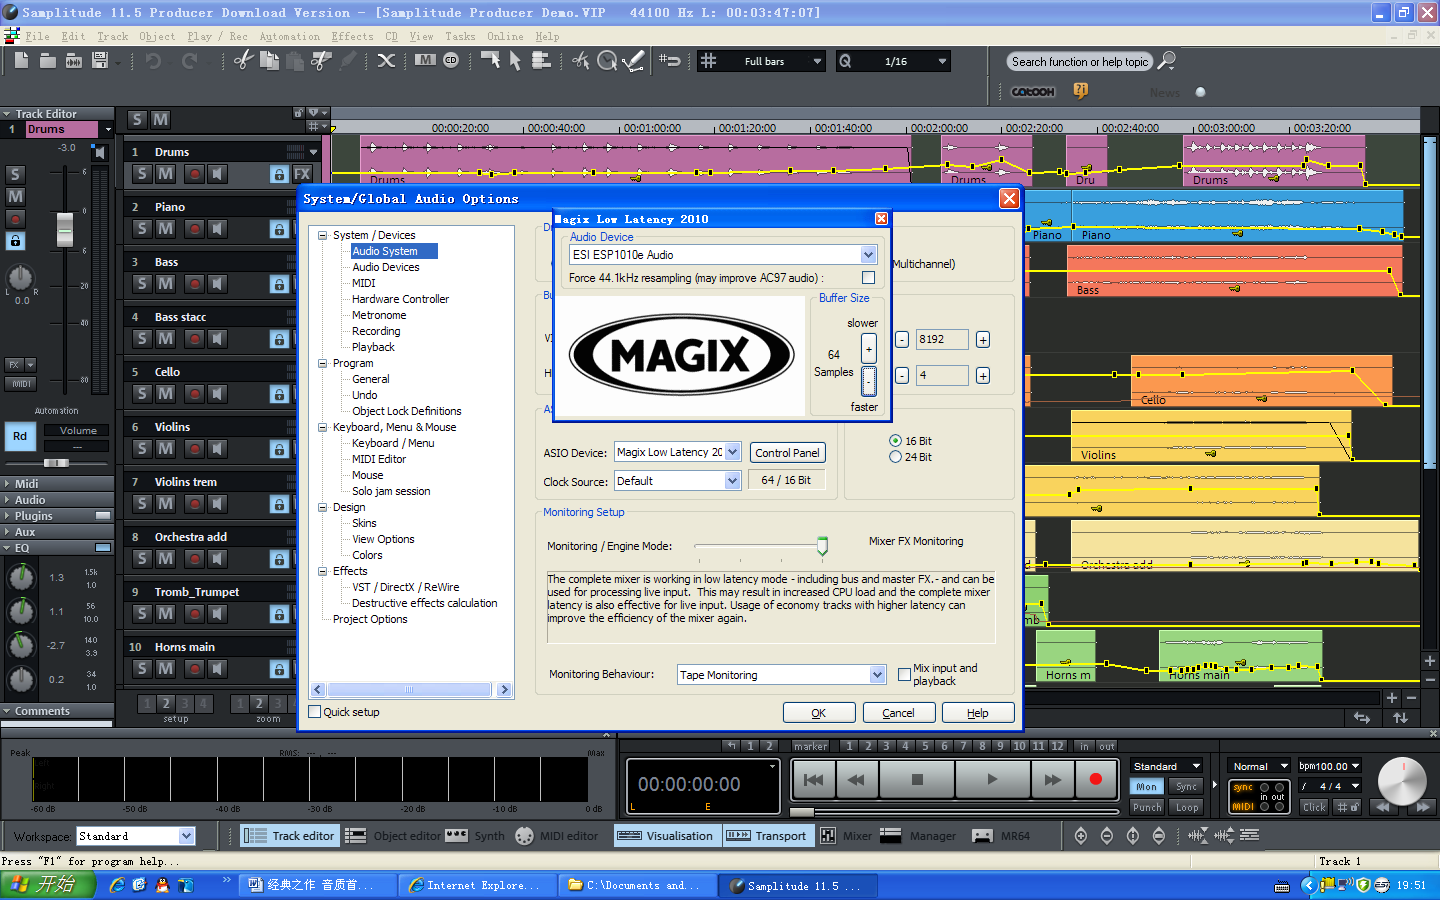Click the Search function or help field

point(1080,61)
